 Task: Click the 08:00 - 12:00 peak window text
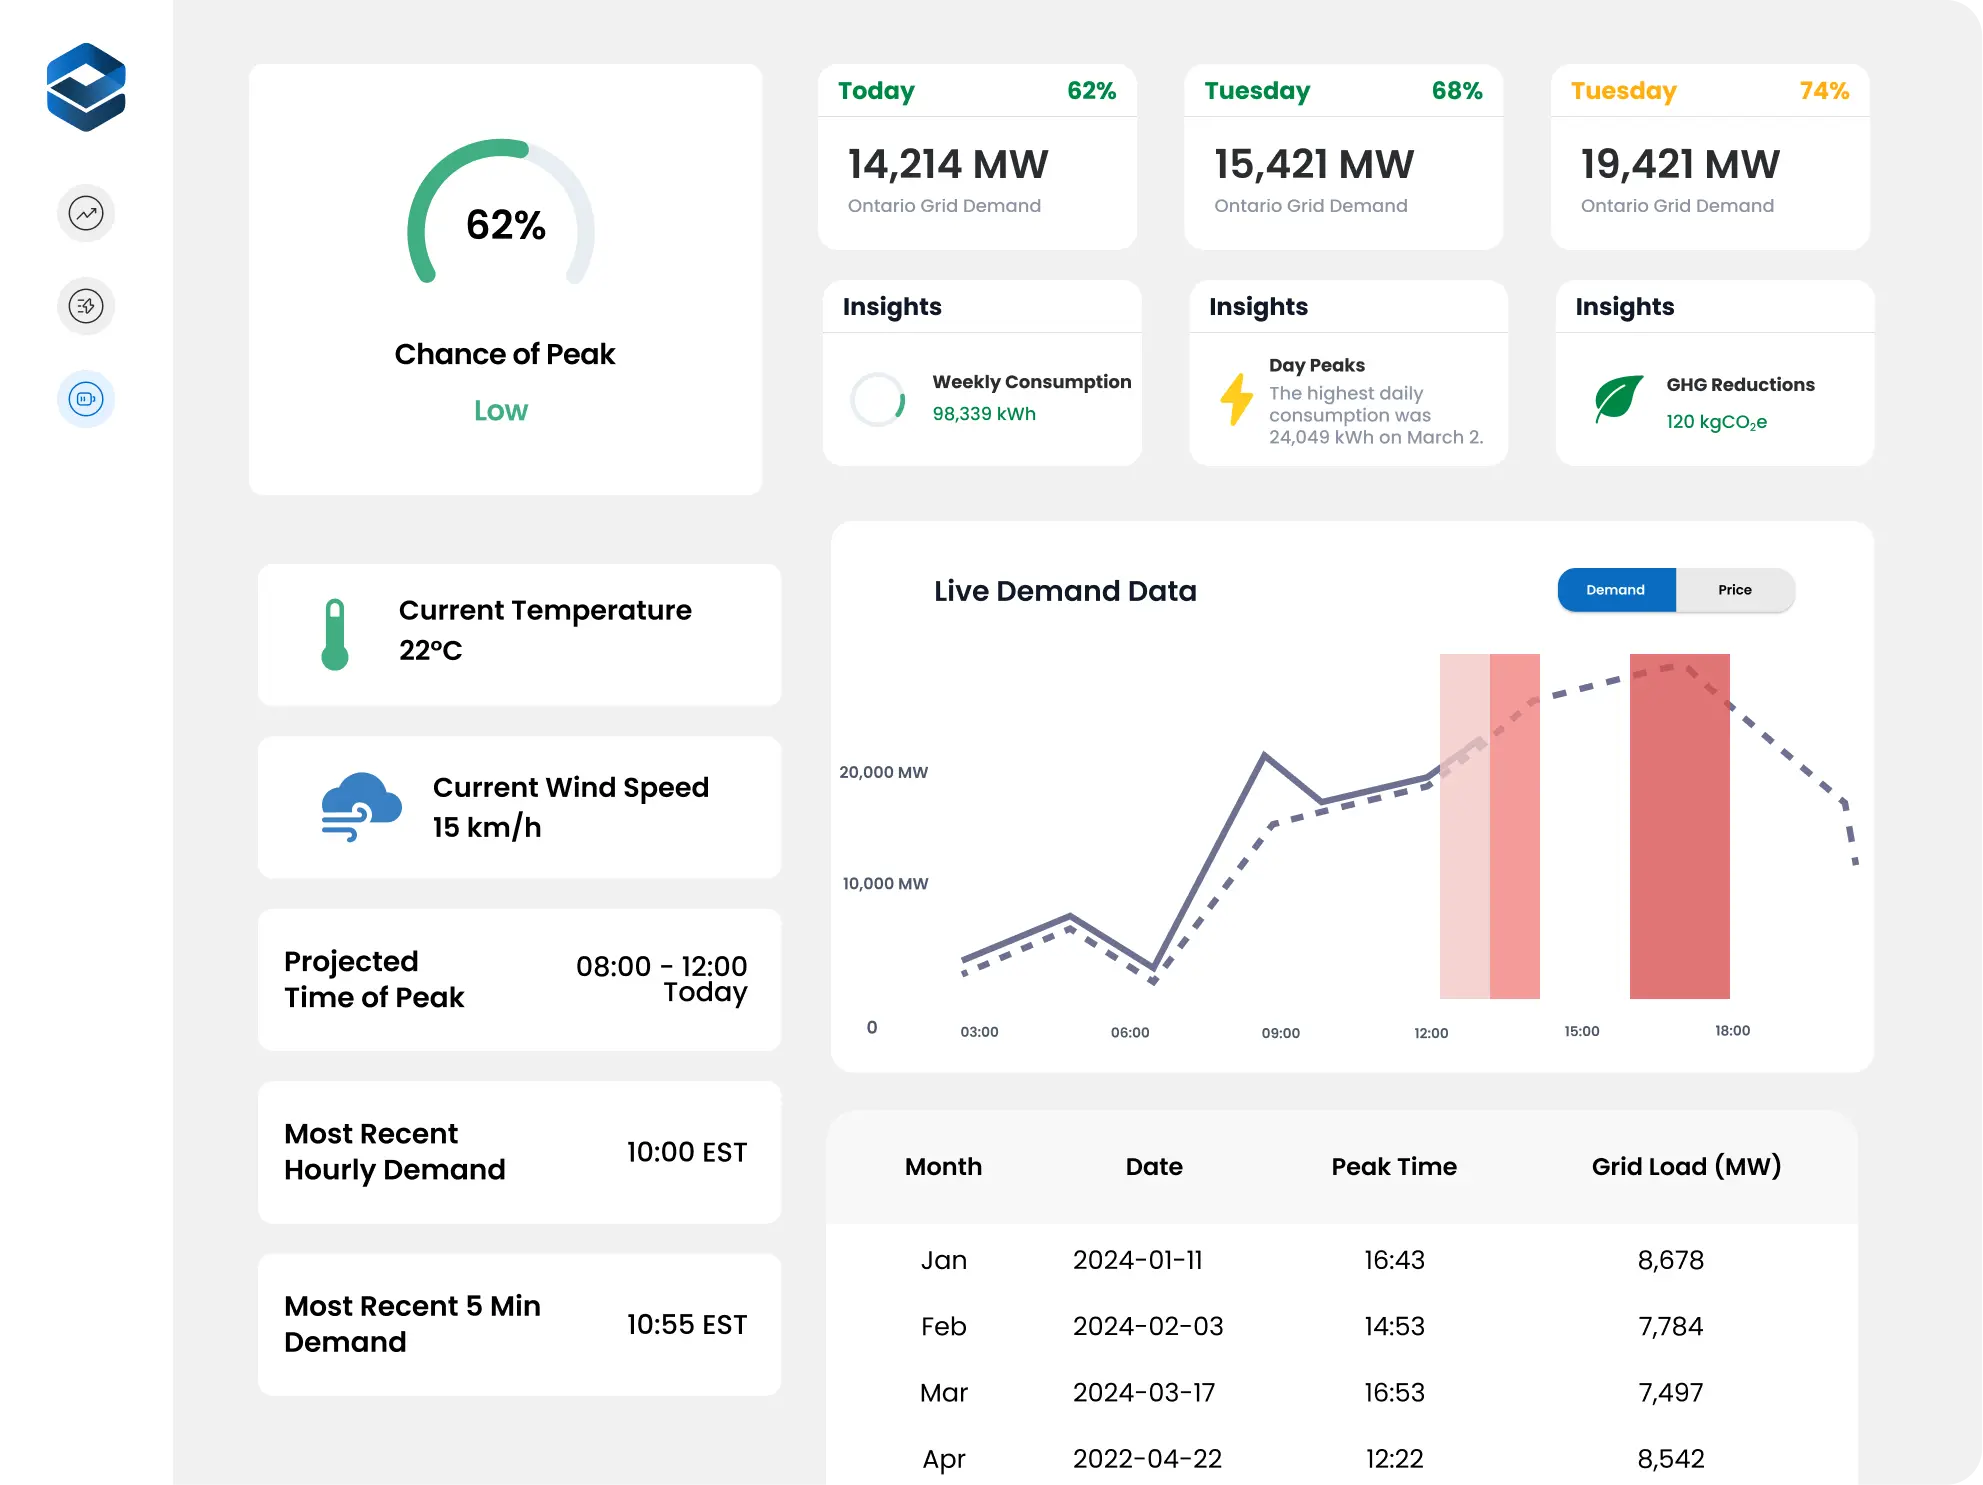pos(661,966)
